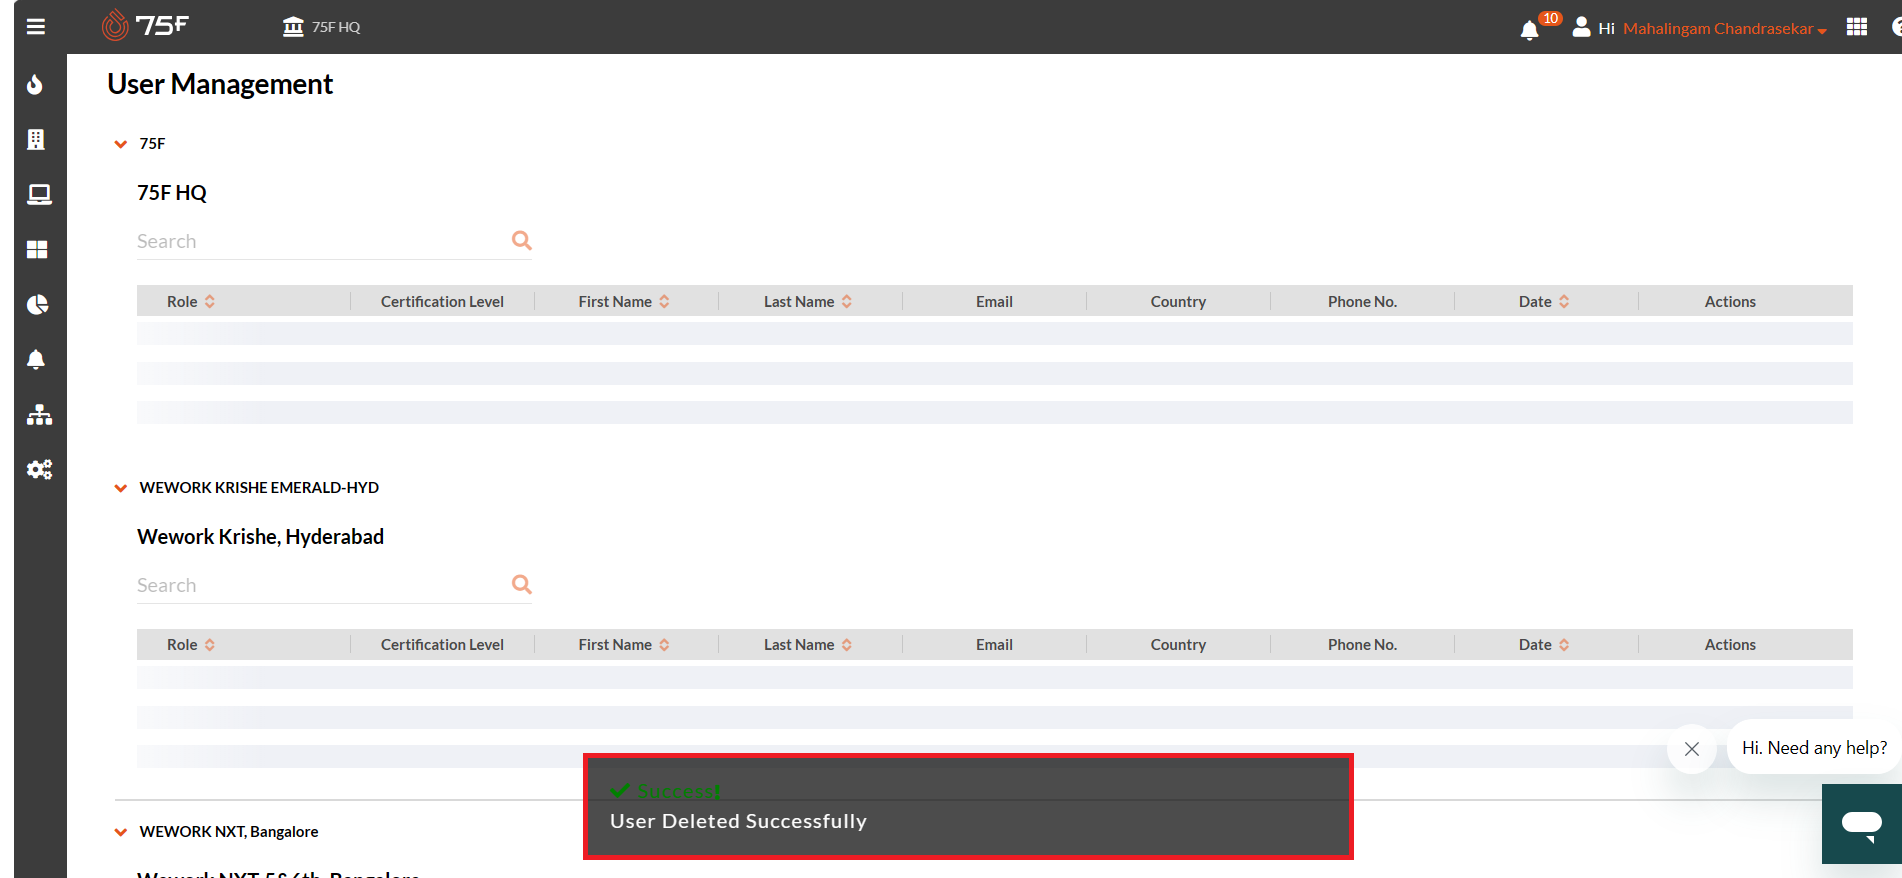This screenshot has width=1902, height=878.
Task: Click the 75F HQ search magnifier icon
Action: [x=521, y=240]
